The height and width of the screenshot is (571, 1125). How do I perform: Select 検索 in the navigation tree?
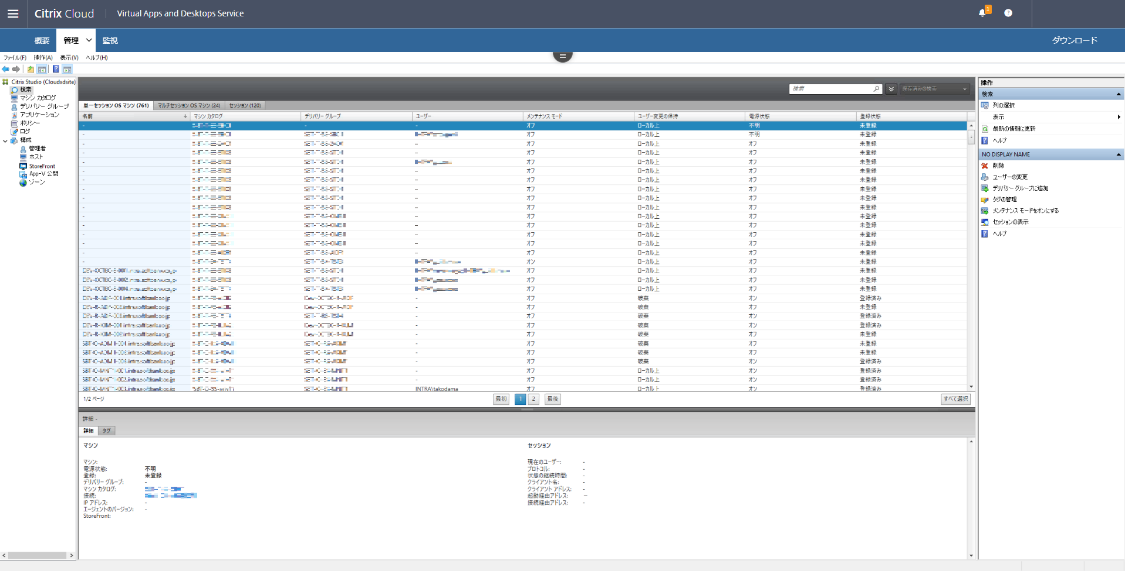click(26, 90)
